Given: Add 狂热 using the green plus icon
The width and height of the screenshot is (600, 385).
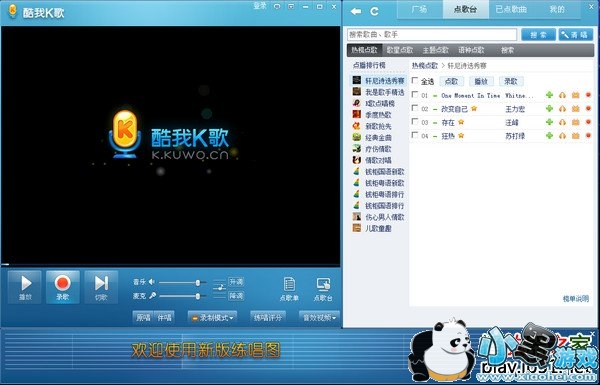Looking at the screenshot, I should [549, 135].
